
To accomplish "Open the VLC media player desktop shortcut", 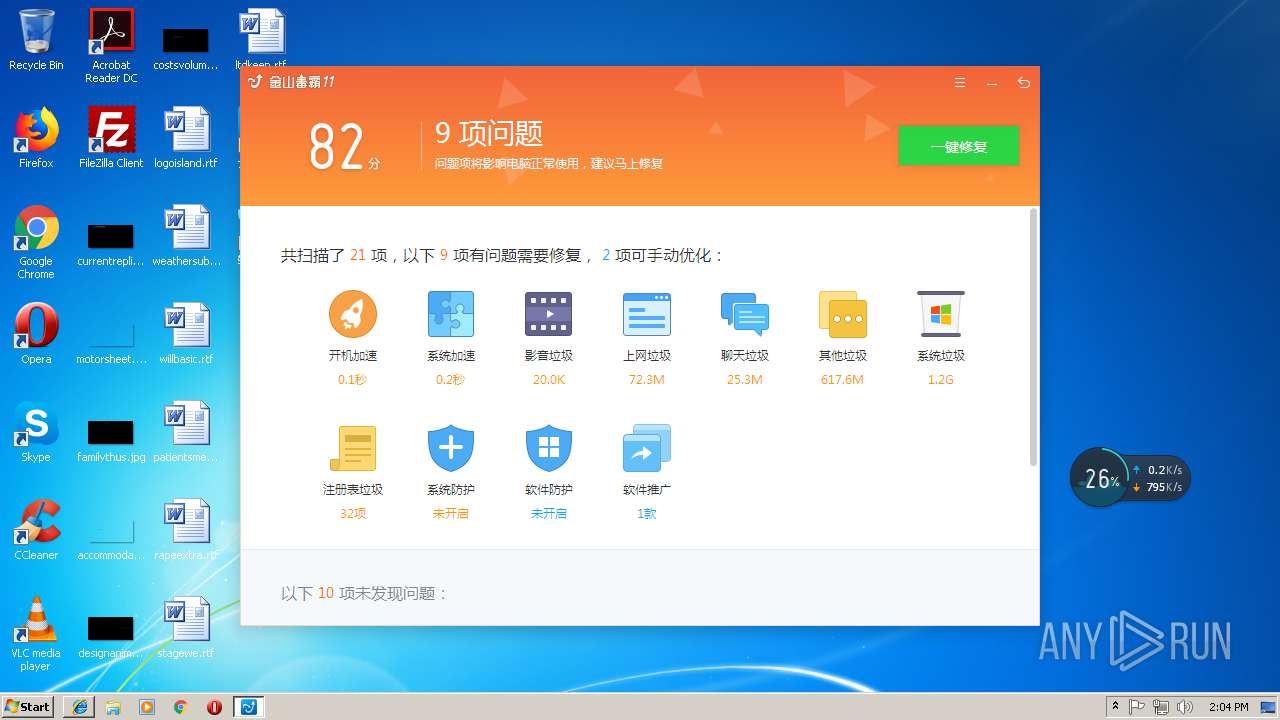I will point(36,634).
